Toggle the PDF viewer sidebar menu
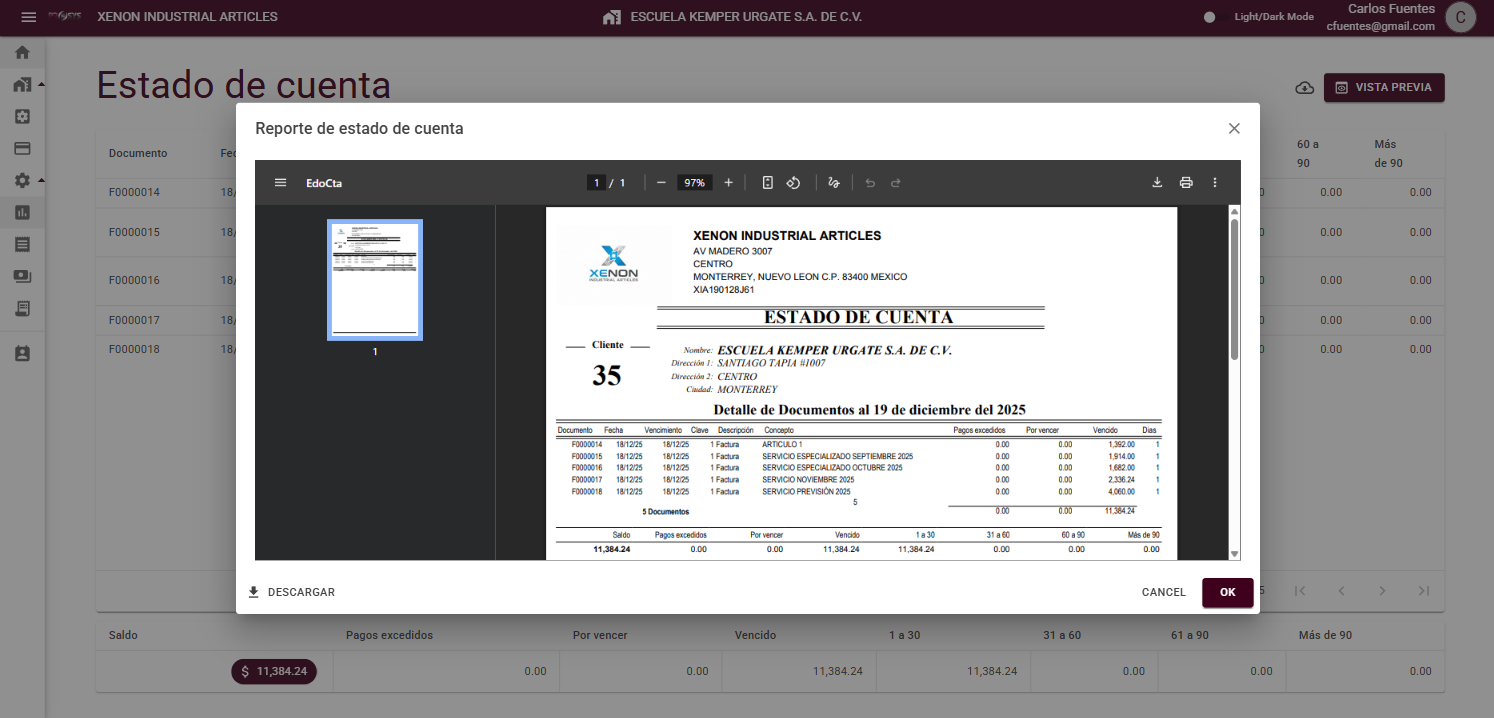This screenshot has height=718, width=1494. (x=281, y=183)
